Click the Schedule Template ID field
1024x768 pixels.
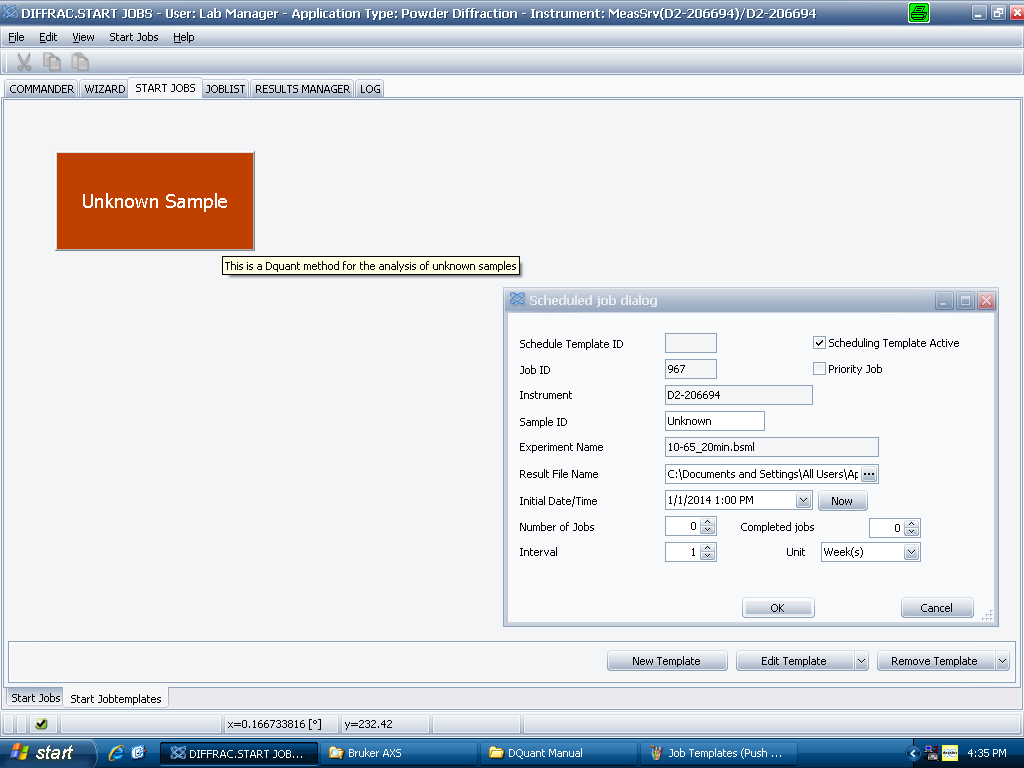690,343
